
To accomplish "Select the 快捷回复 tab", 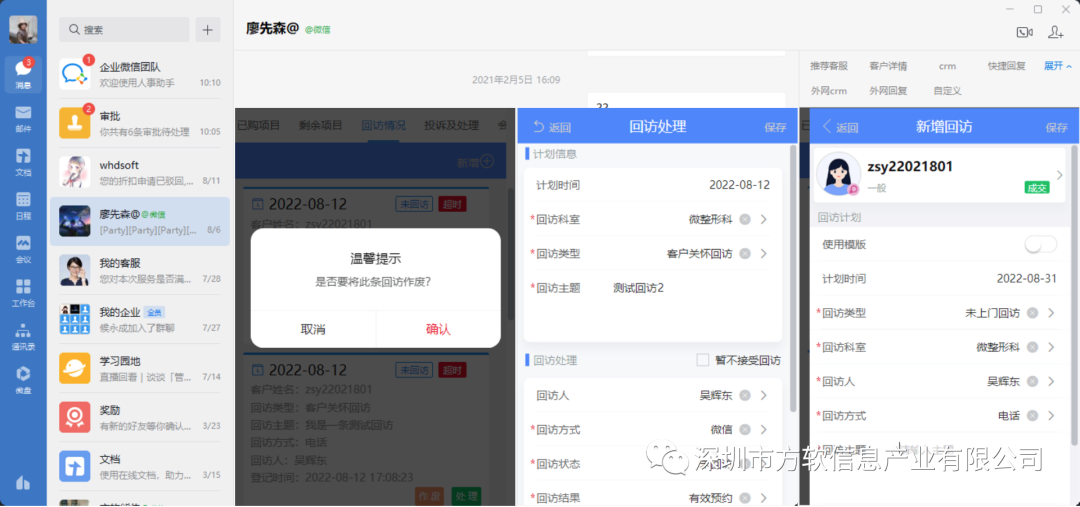I will pos(1006,66).
